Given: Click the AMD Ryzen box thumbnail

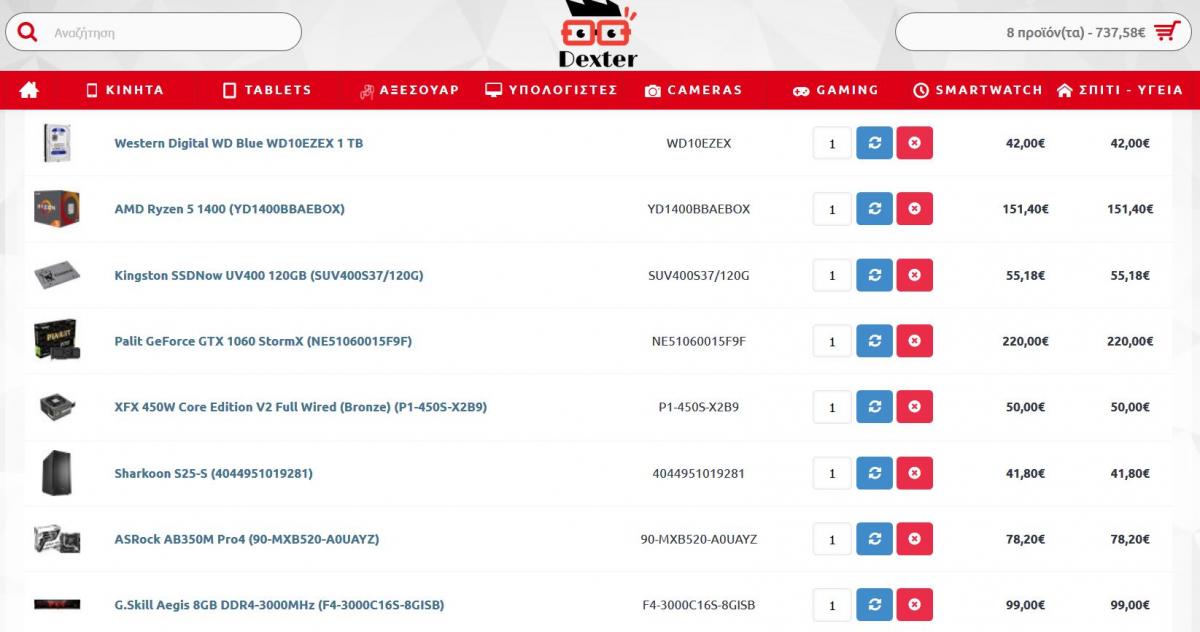Looking at the screenshot, I should click(x=56, y=207).
